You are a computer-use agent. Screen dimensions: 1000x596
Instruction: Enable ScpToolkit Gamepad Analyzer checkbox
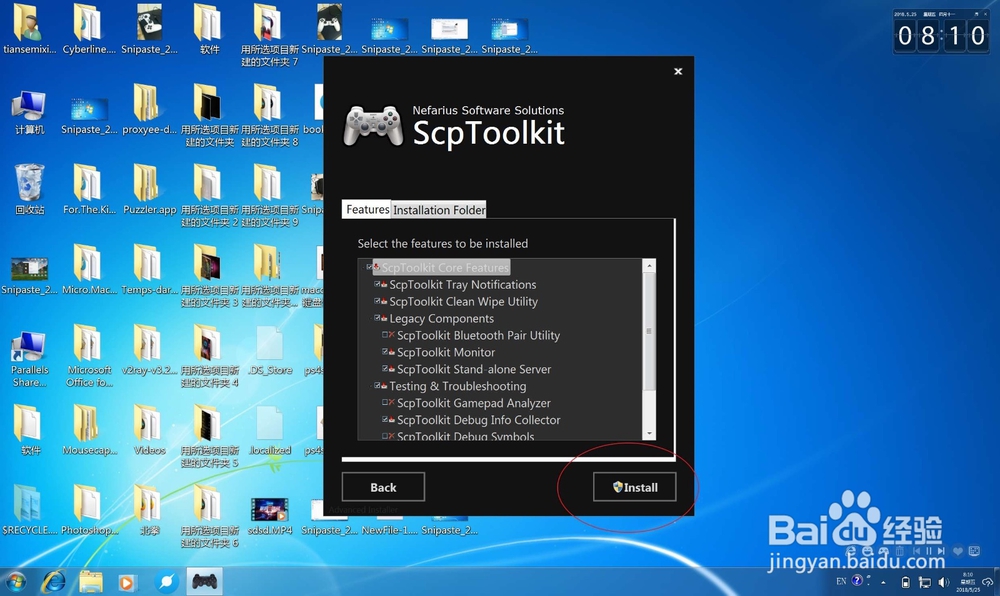click(385, 402)
